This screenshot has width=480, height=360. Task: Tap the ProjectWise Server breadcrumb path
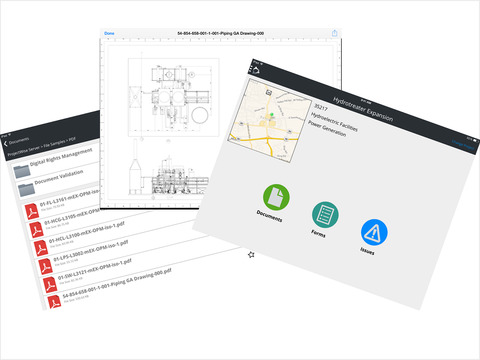pyautogui.click(x=42, y=147)
